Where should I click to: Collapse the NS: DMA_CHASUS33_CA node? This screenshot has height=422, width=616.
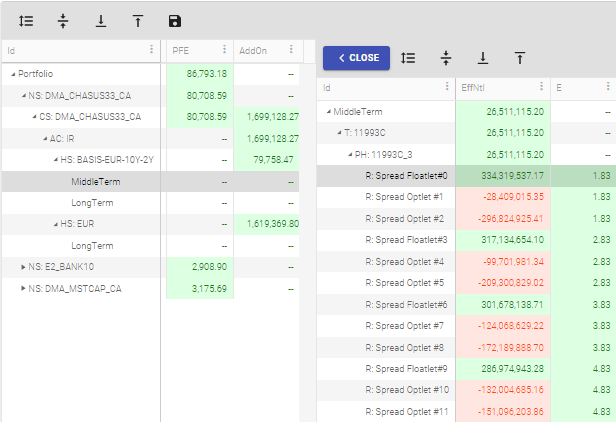click(x=24, y=95)
